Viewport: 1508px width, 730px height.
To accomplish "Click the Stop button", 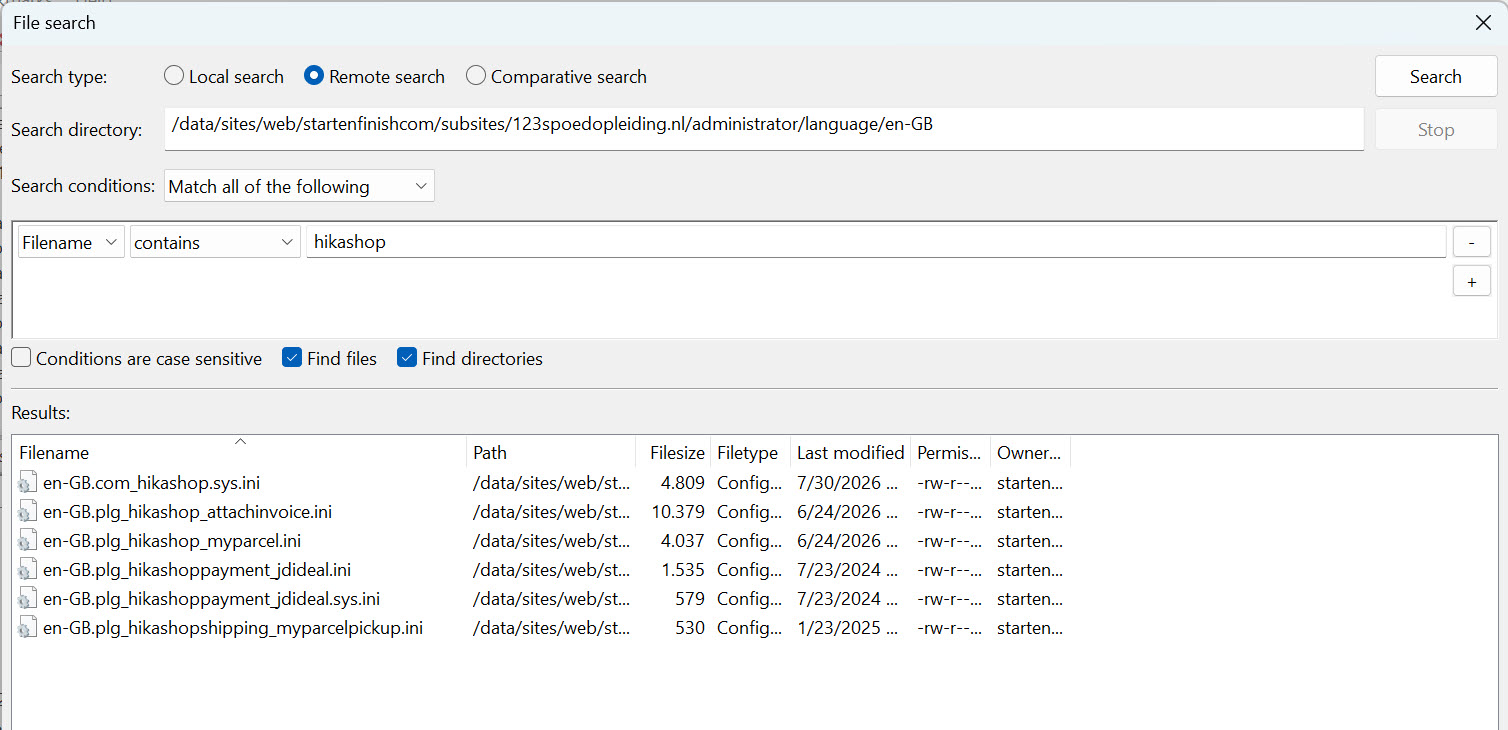I will 1436,130.
